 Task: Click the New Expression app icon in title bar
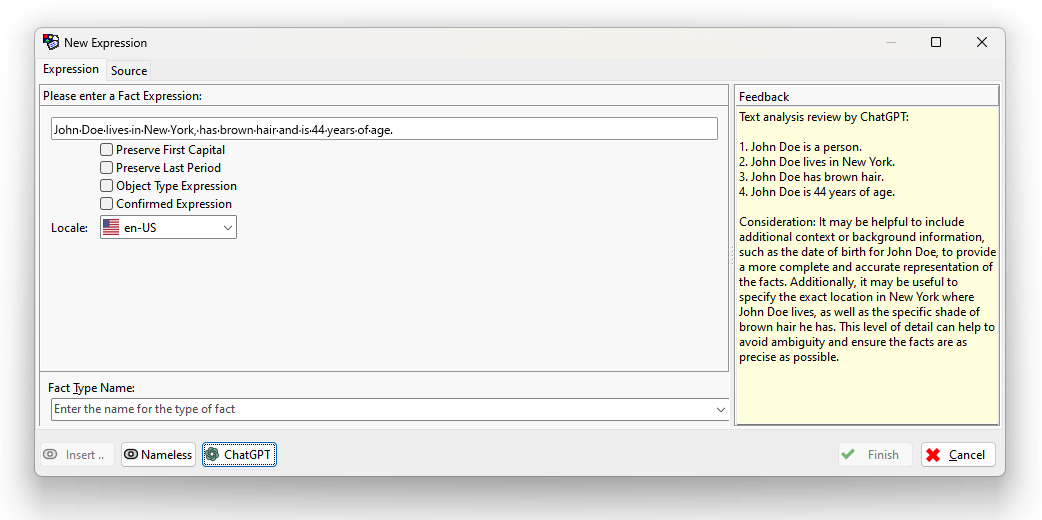(51, 42)
